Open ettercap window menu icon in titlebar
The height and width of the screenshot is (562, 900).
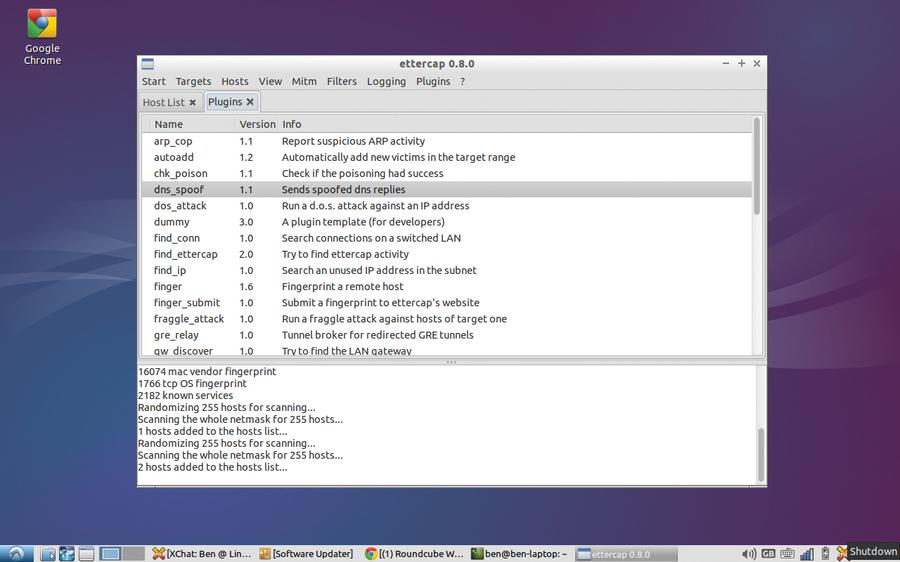click(x=148, y=64)
